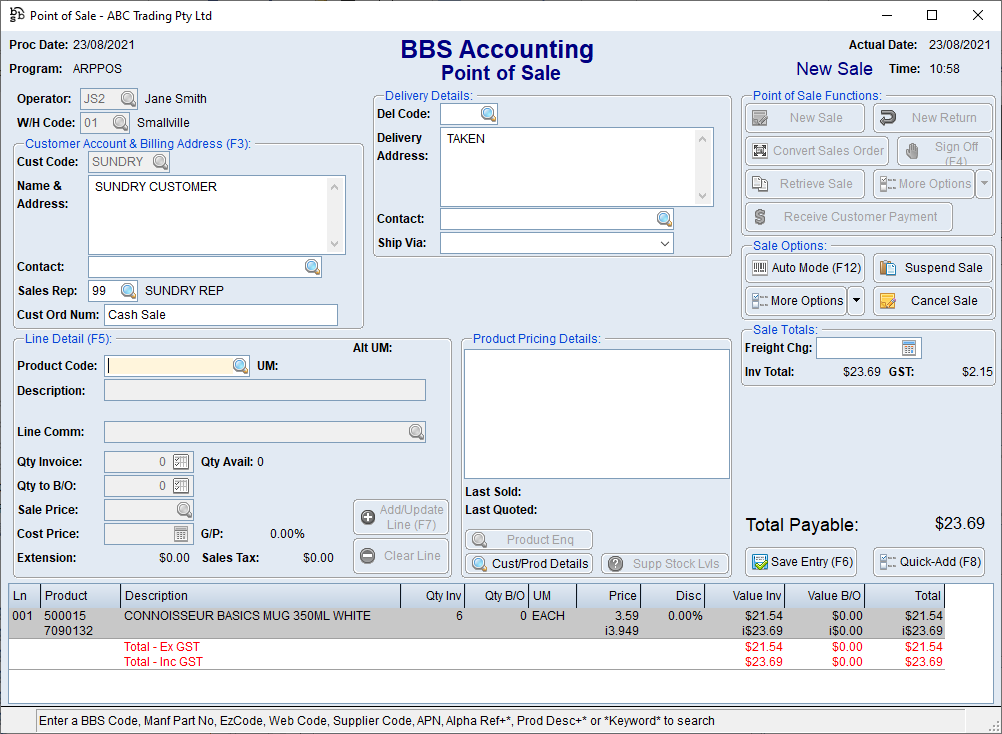Click the Sales Rep search icon
The height and width of the screenshot is (734, 1002).
tap(128, 291)
